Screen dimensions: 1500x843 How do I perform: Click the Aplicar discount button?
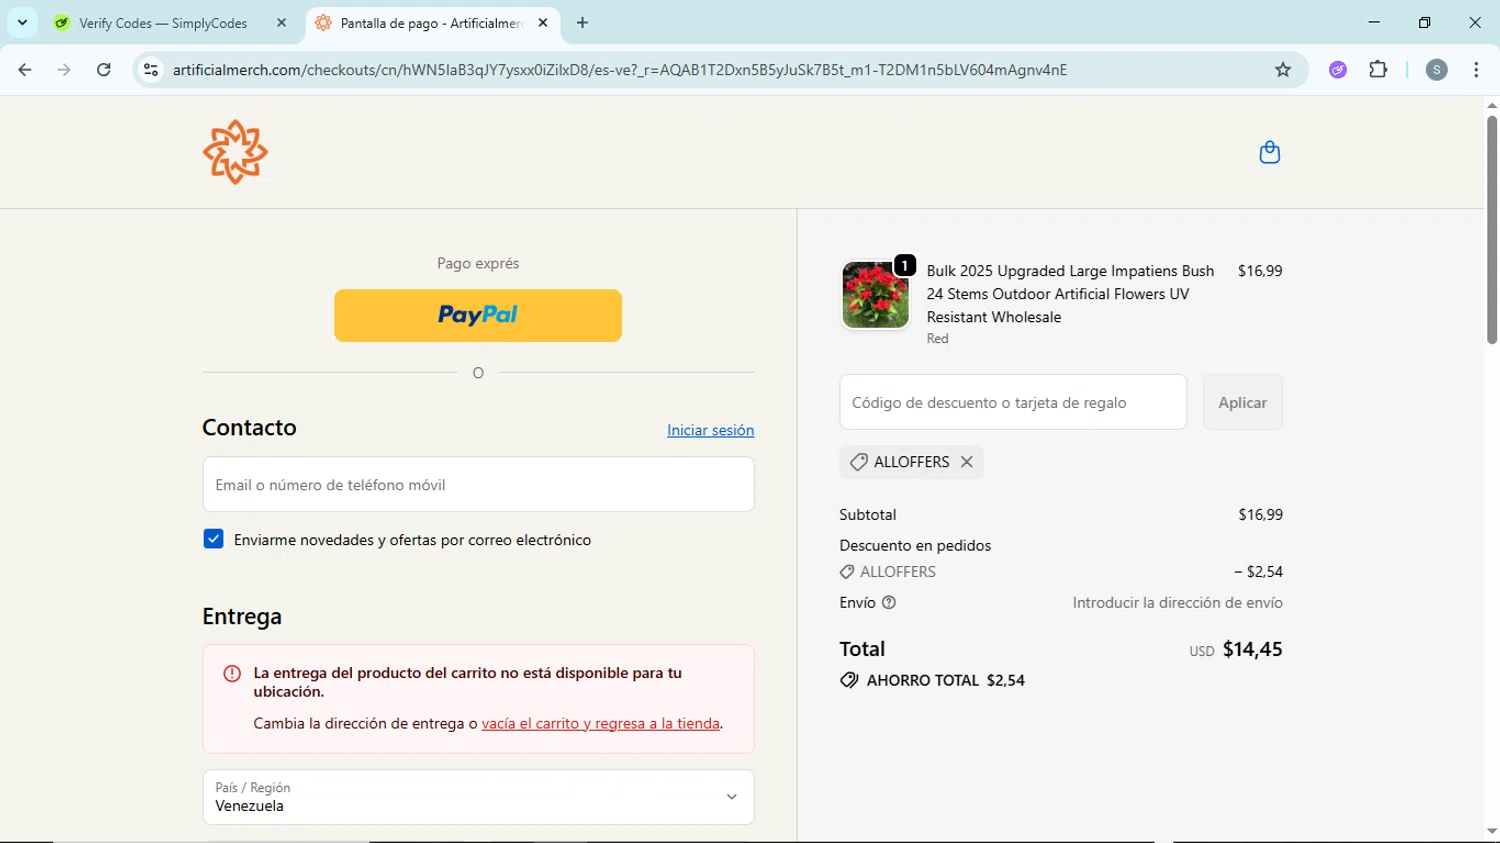coord(1242,402)
